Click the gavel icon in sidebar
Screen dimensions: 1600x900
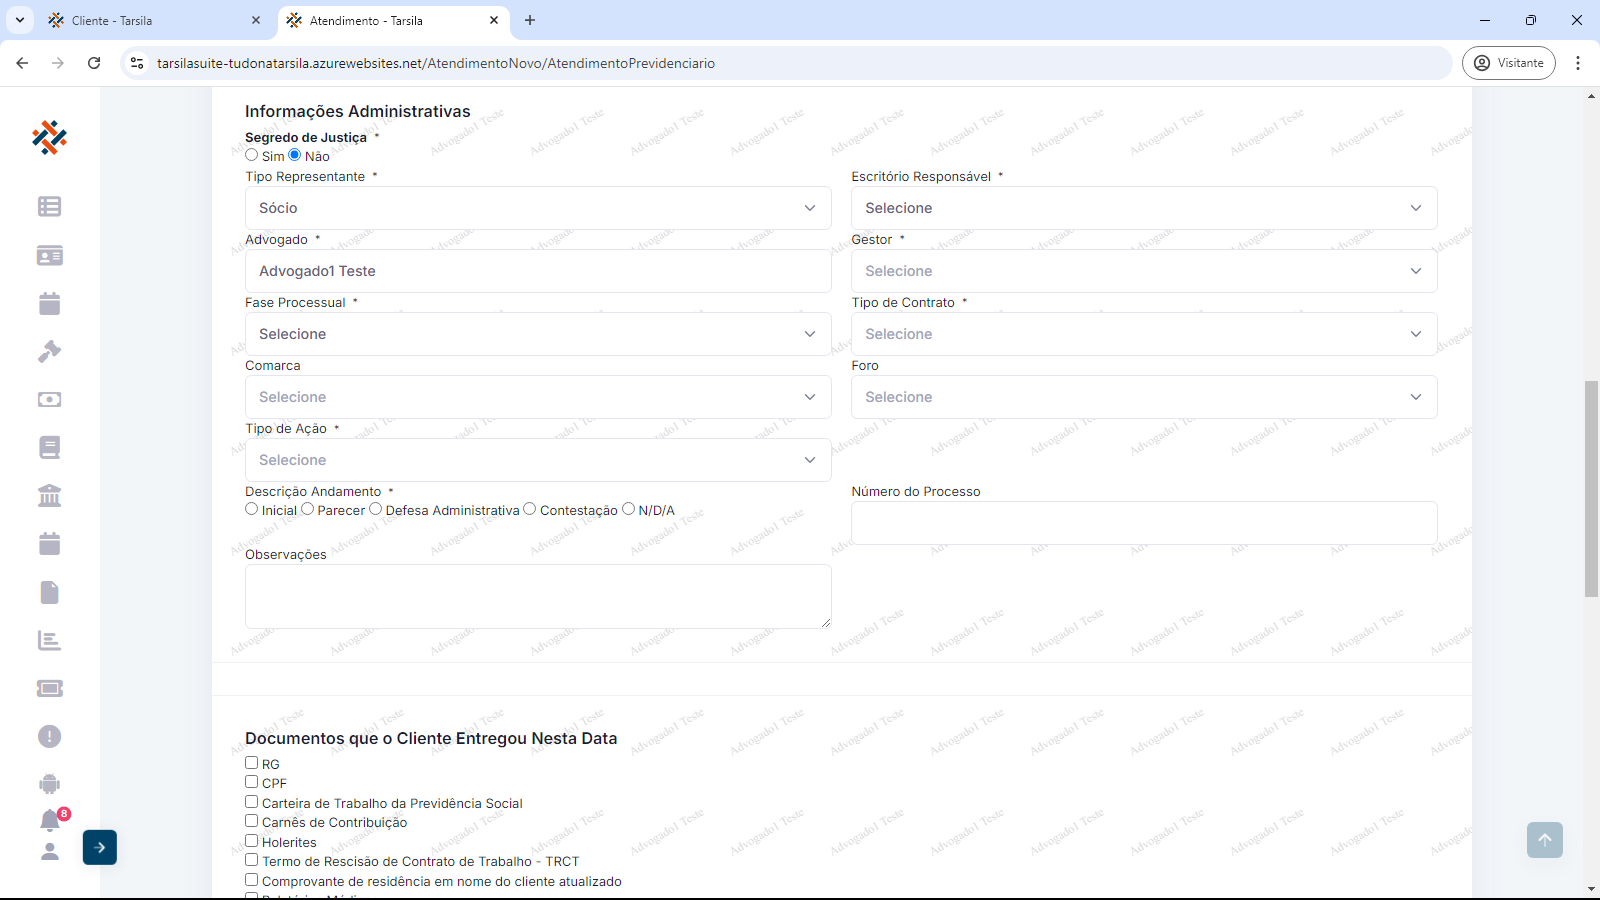pyautogui.click(x=49, y=351)
